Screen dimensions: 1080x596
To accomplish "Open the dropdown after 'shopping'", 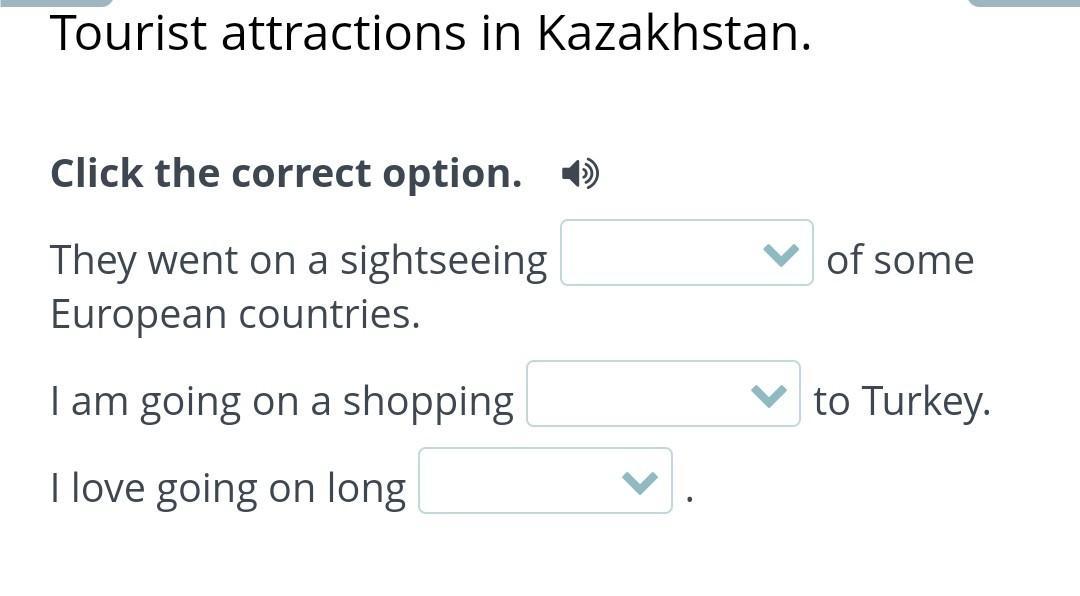I will [x=663, y=394].
